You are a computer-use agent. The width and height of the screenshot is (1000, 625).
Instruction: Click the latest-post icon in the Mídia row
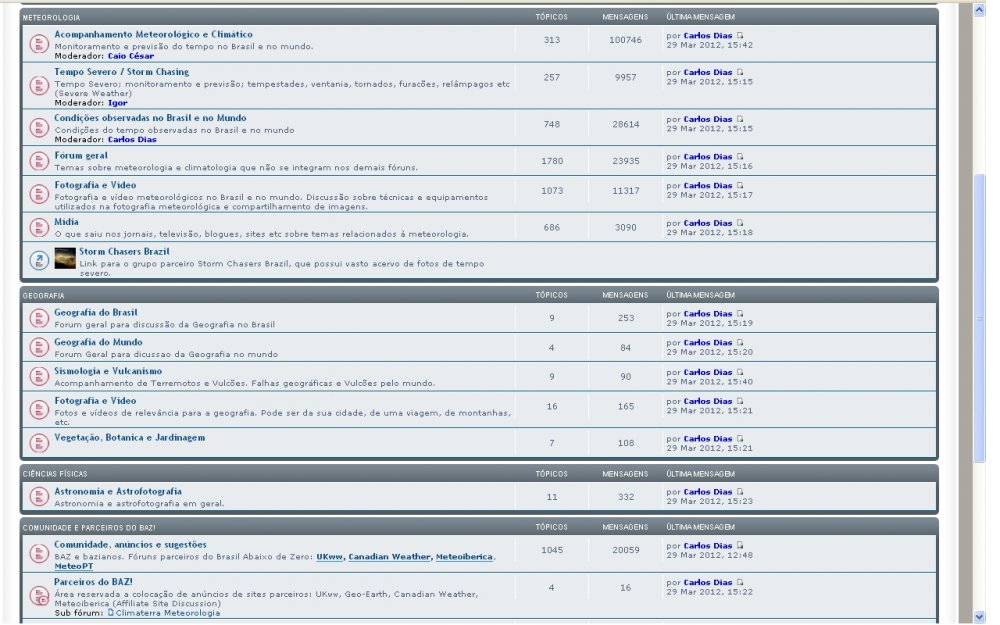click(x=740, y=223)
